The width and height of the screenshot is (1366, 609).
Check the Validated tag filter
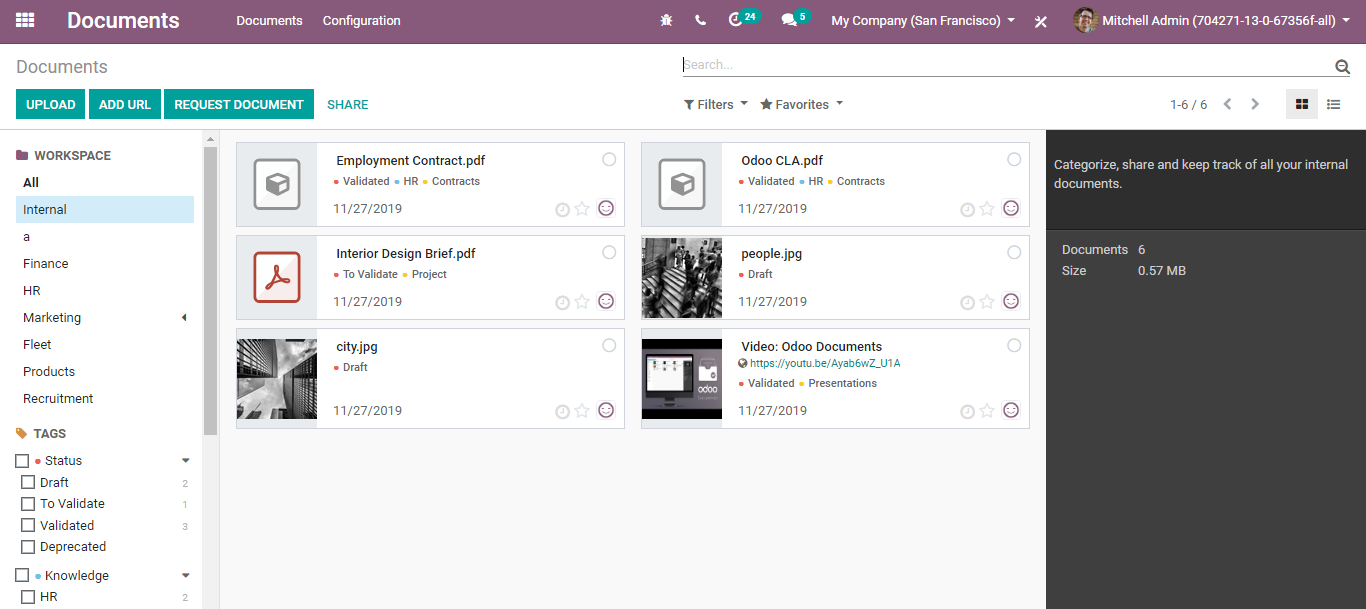(28, 526)
